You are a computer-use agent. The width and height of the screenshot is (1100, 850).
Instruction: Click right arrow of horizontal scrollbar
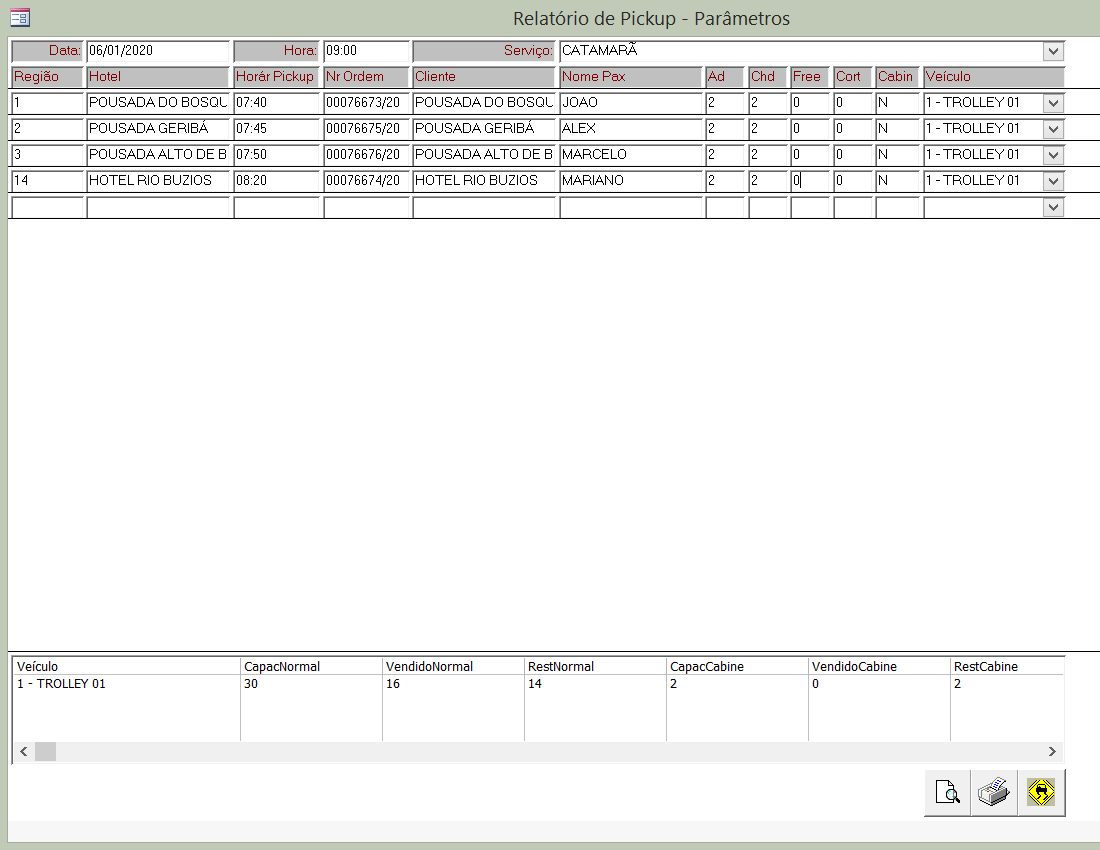pyautogui.click(x=1052, y=751)
